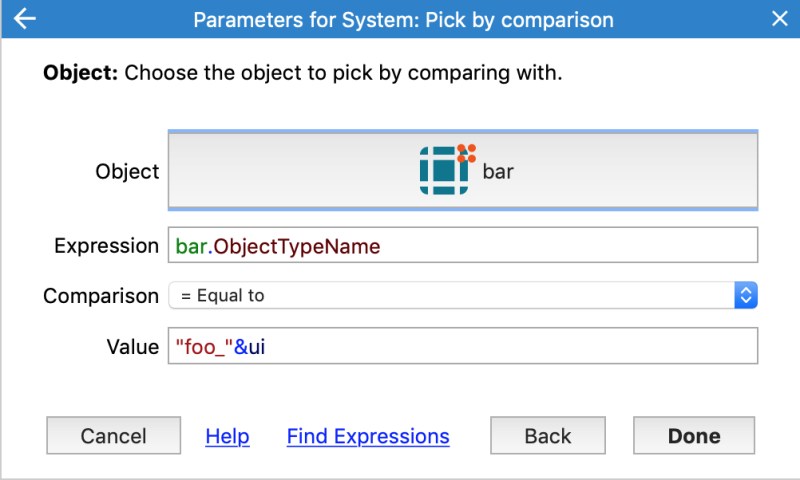Place cursor on ObjectTypeName in the expression
Image resolution: width=800 pixels, height=480 pixels.
[296, 246]
